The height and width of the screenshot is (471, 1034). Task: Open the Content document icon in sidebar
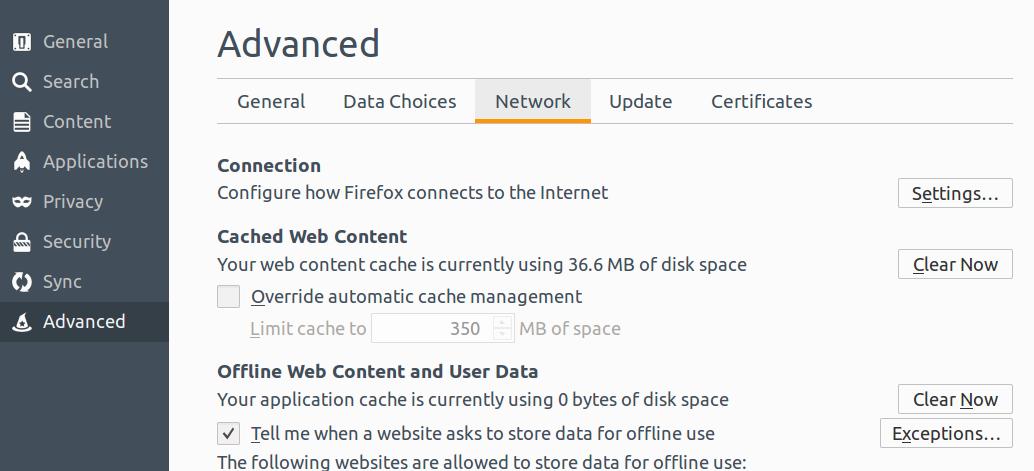[x=22, y=122]
